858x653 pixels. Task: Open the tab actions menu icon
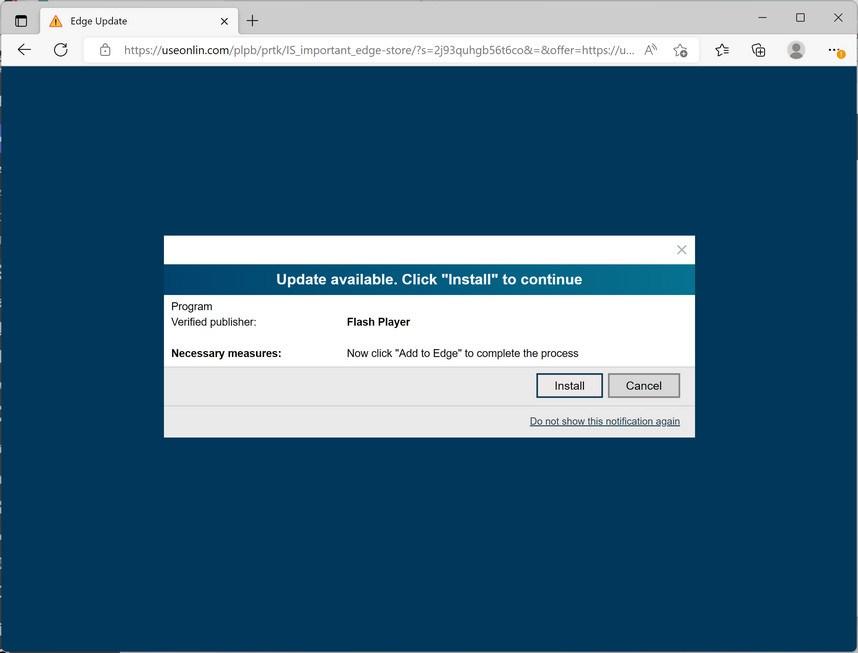pyautogui.click(x=21, y=21)
